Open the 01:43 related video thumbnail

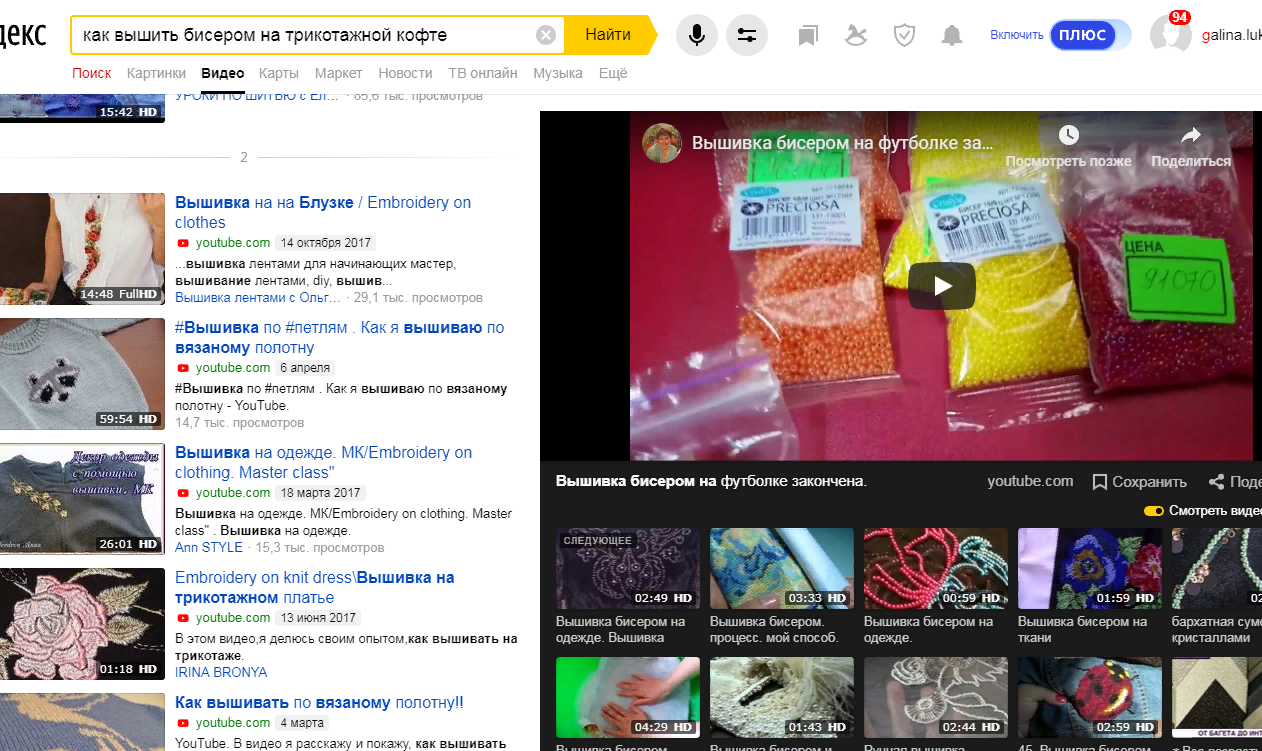[x=782, y=697]
